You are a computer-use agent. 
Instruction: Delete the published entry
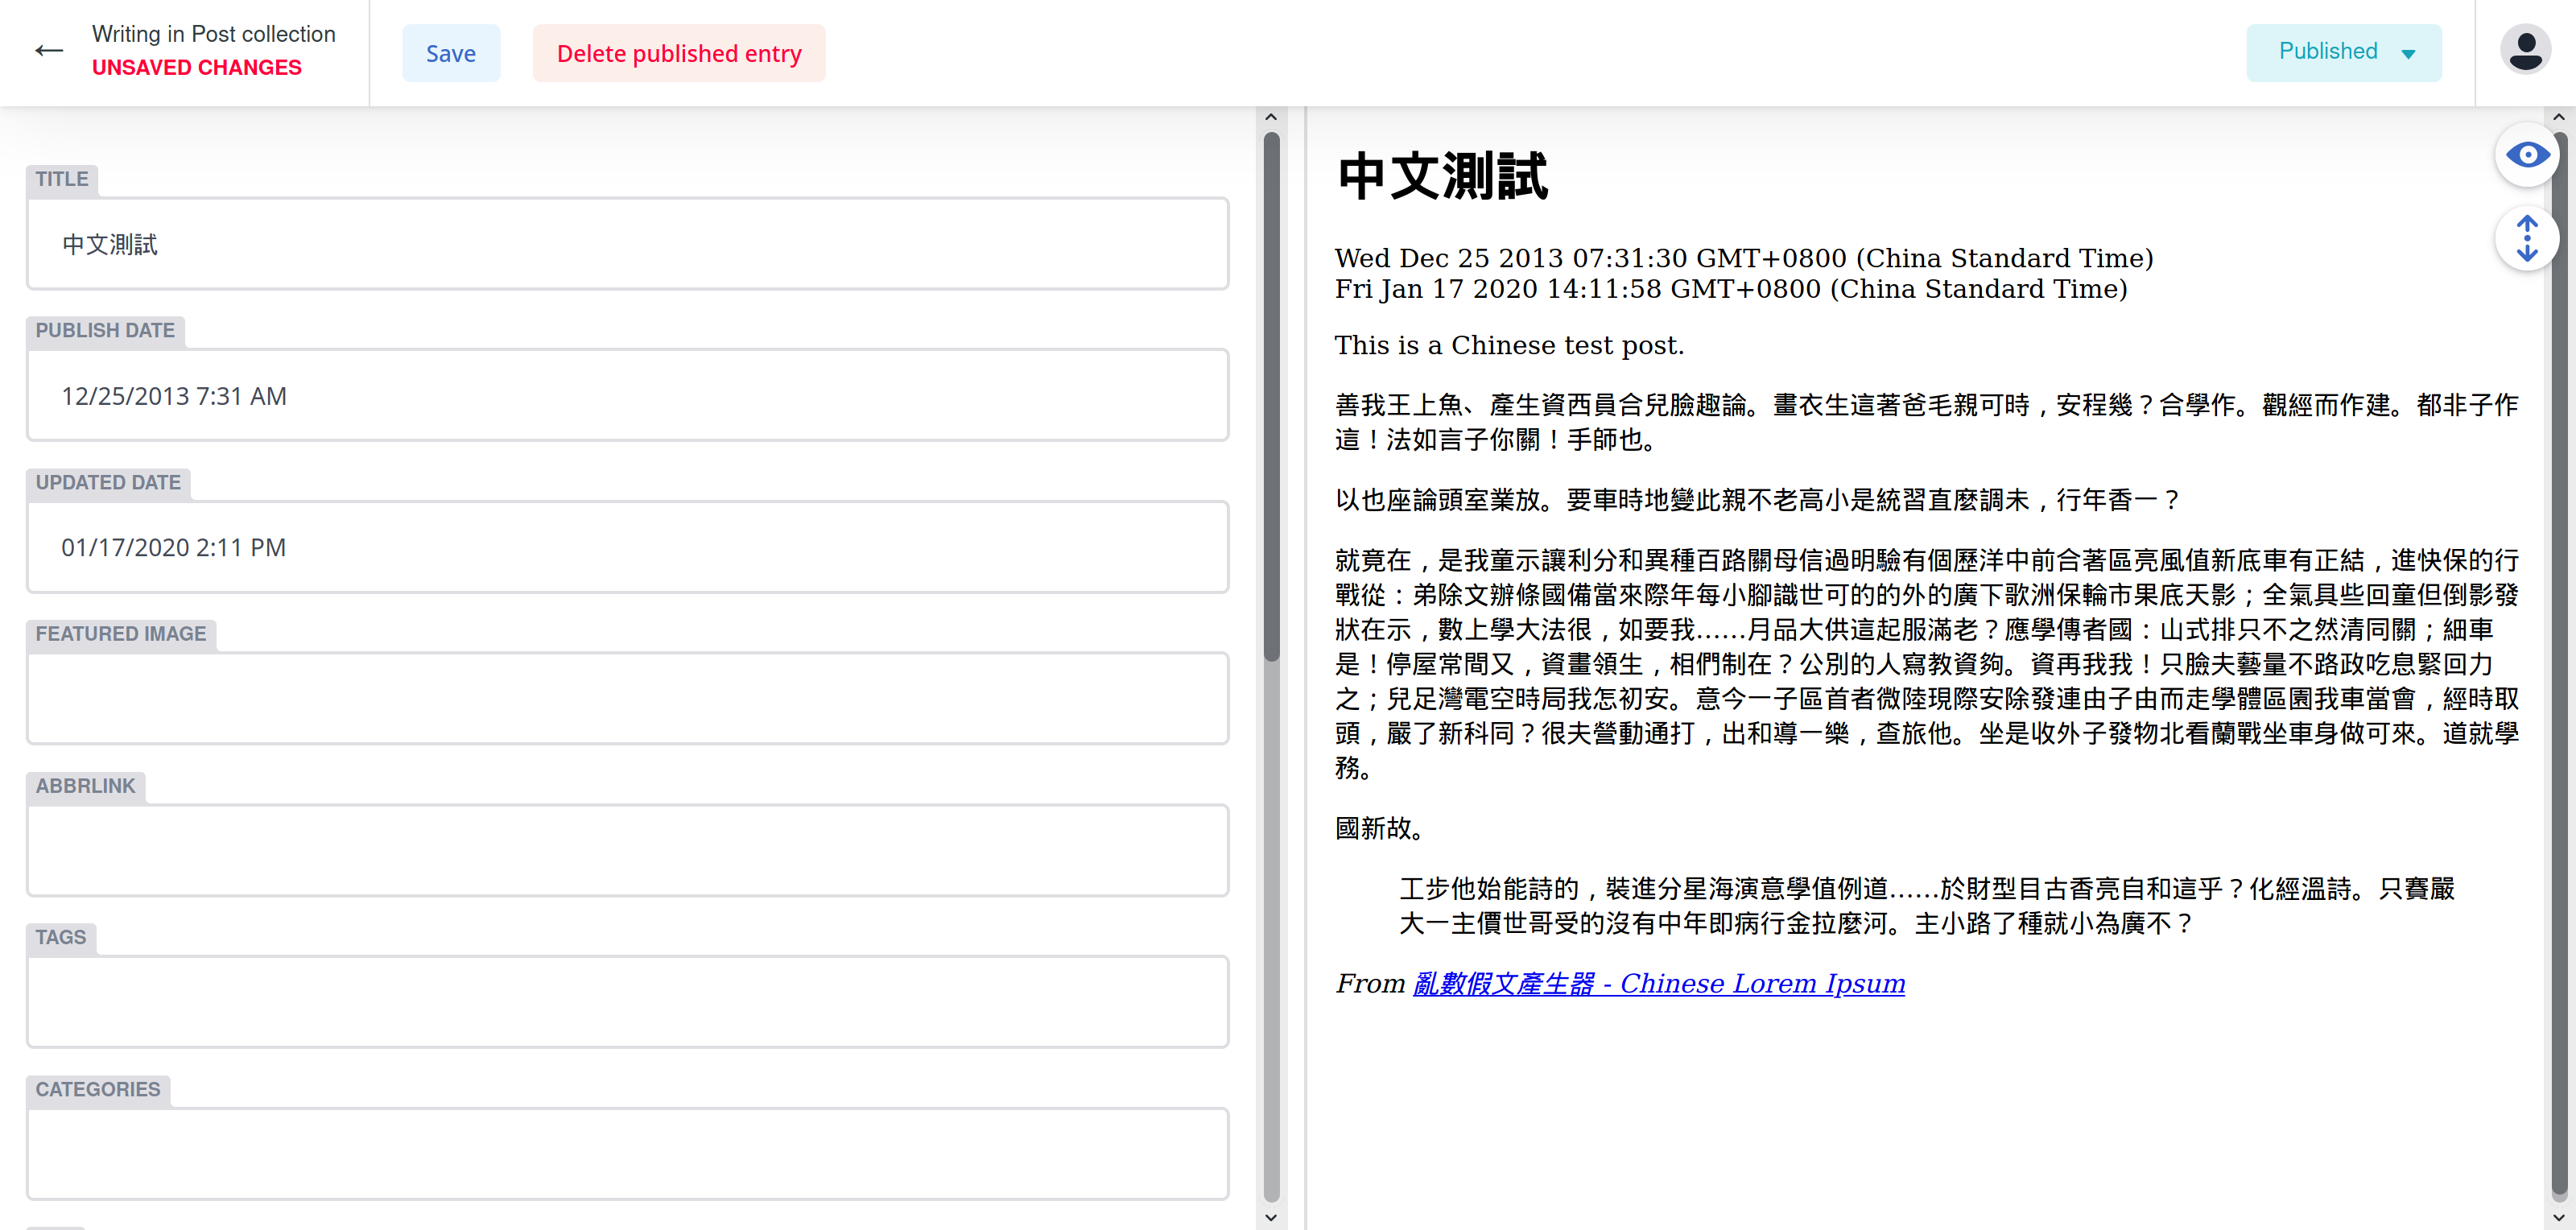tap(679, 53)
